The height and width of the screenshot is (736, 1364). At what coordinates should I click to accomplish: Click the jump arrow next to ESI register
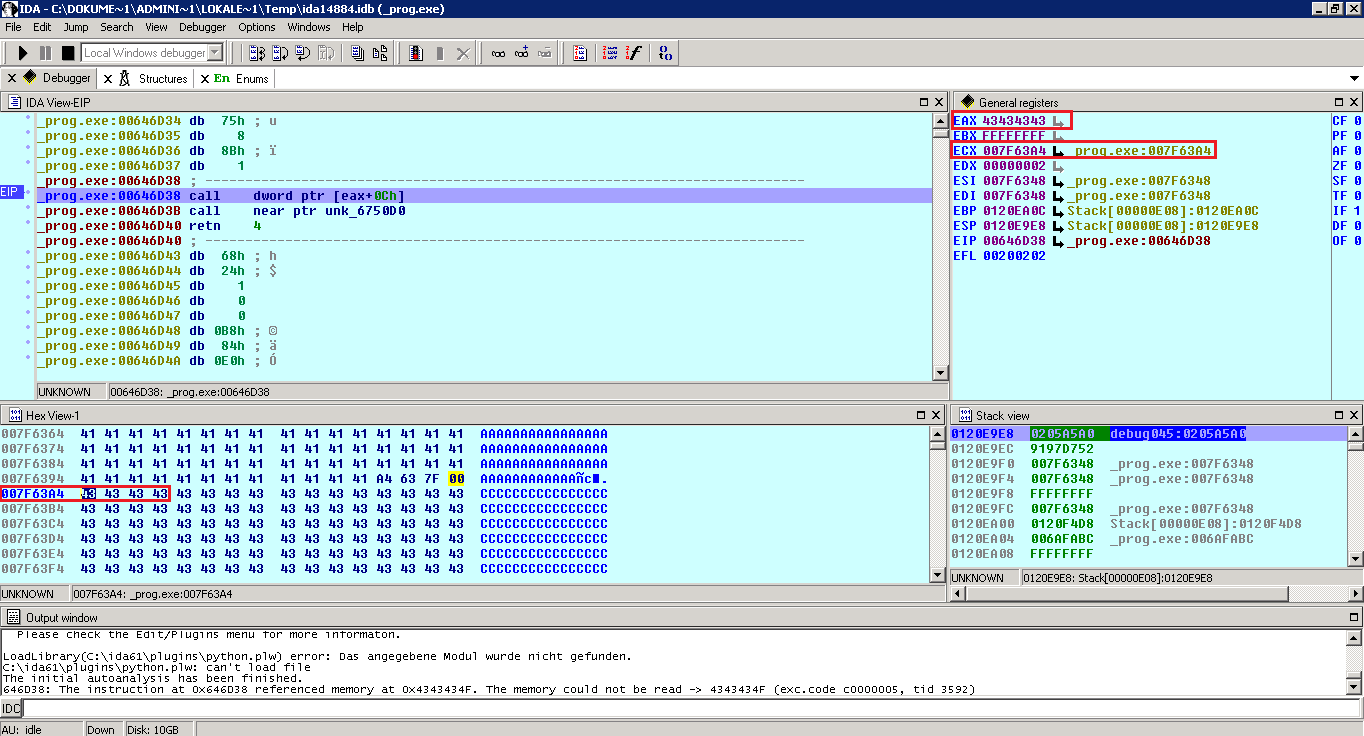1058,181
